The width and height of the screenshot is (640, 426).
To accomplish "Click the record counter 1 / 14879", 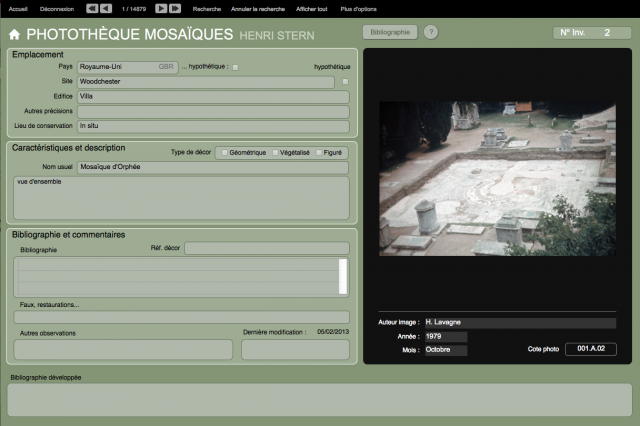I will pyautogui.click(x=134, y=9).
